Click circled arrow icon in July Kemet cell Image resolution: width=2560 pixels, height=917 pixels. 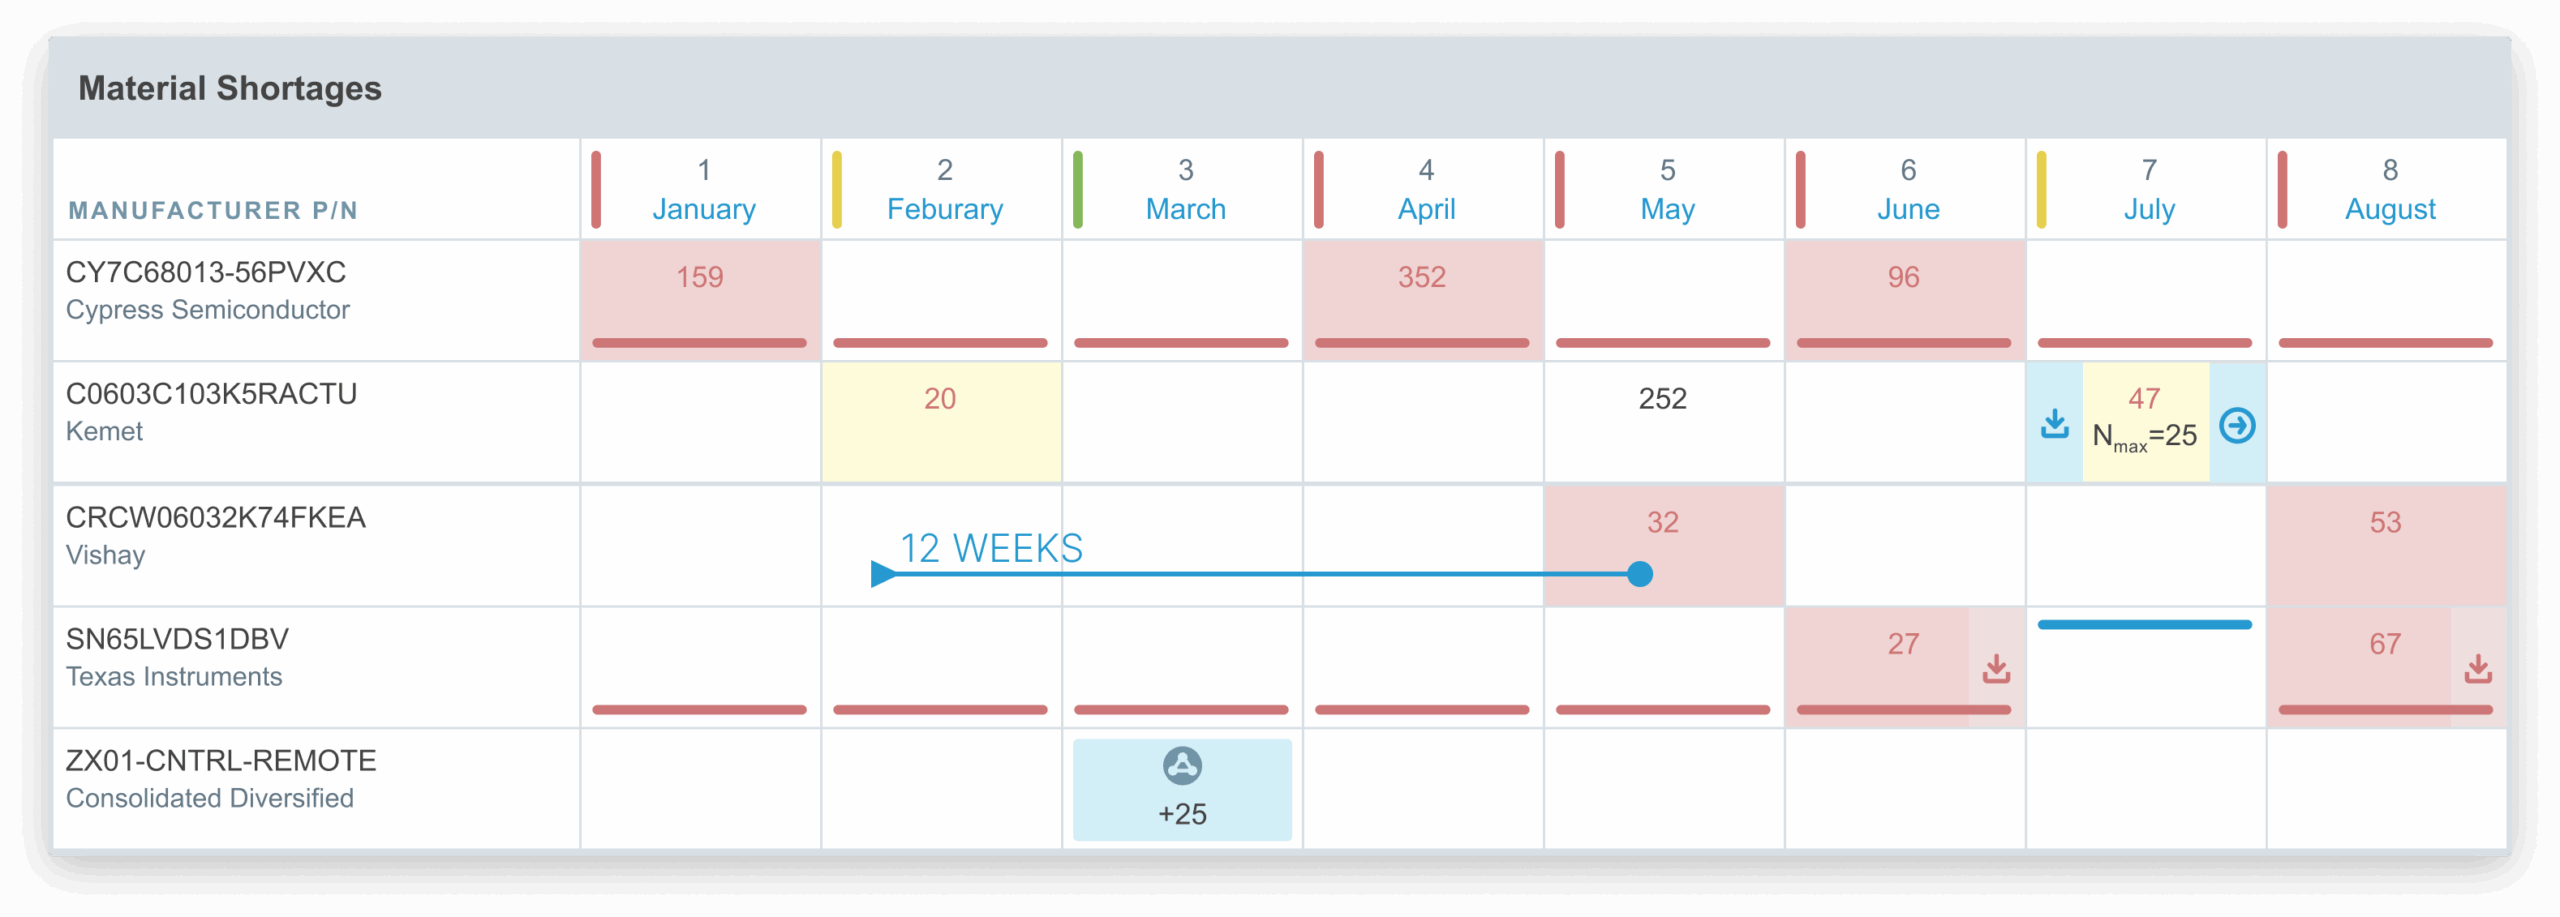(x=2237, y=426)
